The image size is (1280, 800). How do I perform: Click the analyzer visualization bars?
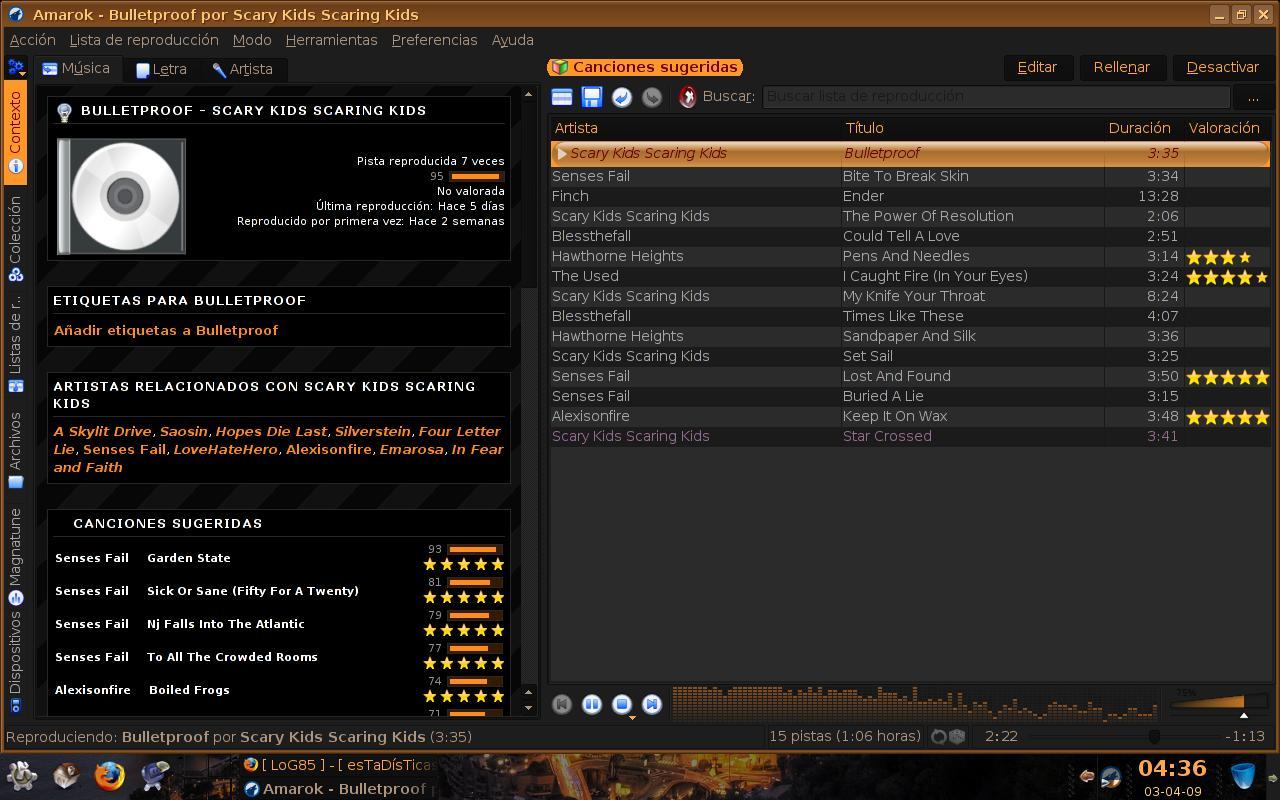point(915,703)
